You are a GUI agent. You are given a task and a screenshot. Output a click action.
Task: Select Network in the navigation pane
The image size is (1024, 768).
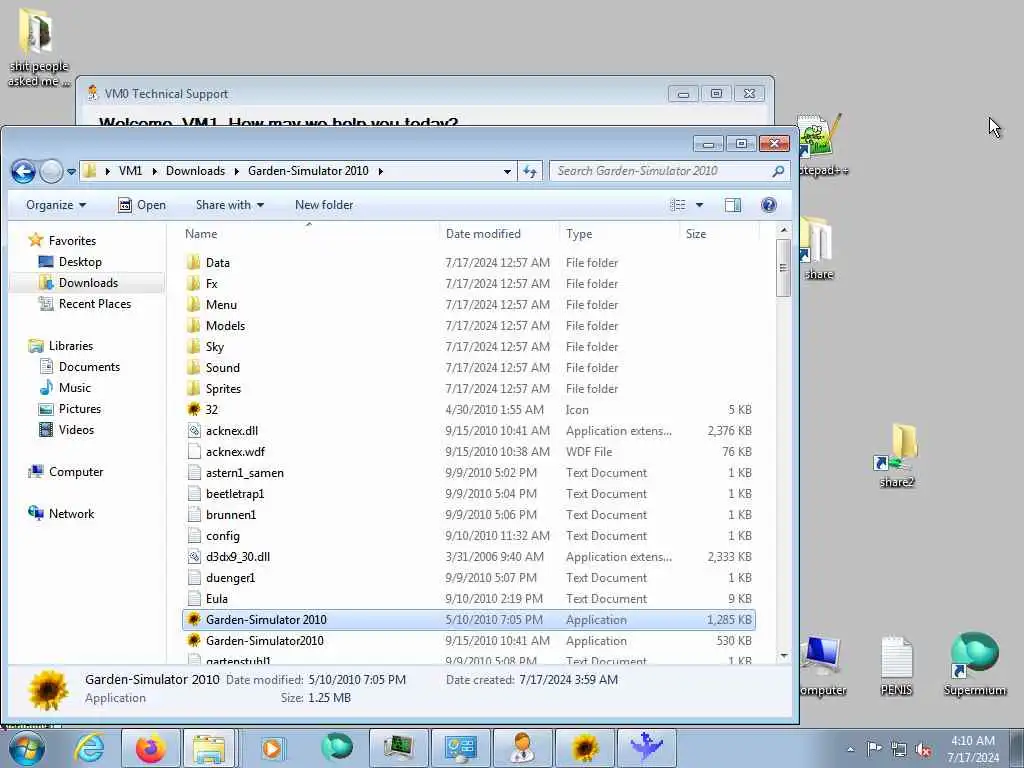[61, 514]
